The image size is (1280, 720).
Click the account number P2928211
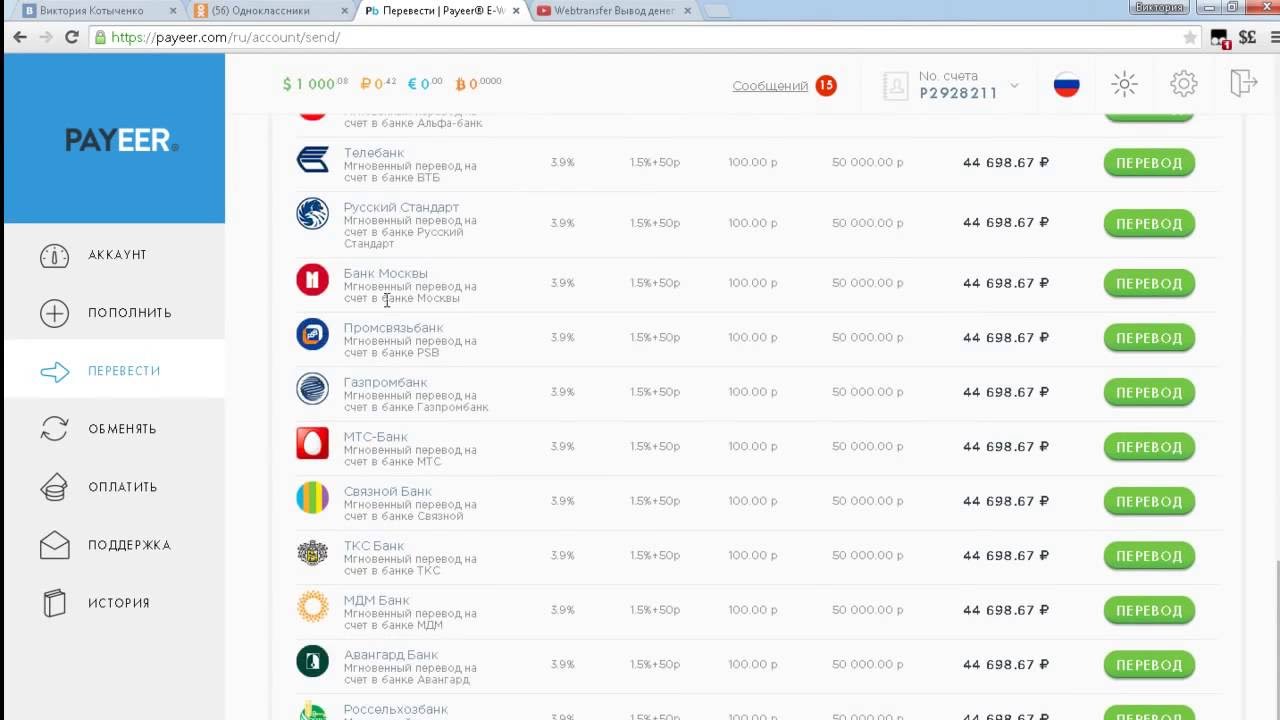tap(958, 93)
